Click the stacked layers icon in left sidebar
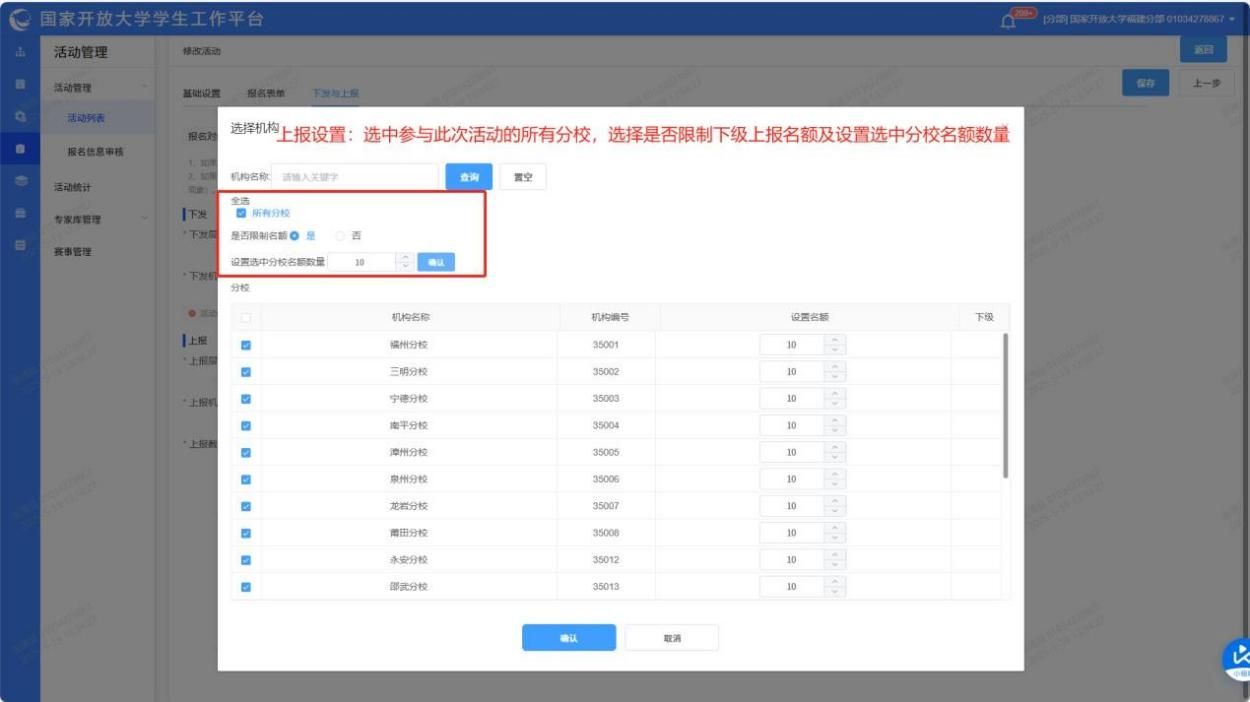 coord(20,181)
